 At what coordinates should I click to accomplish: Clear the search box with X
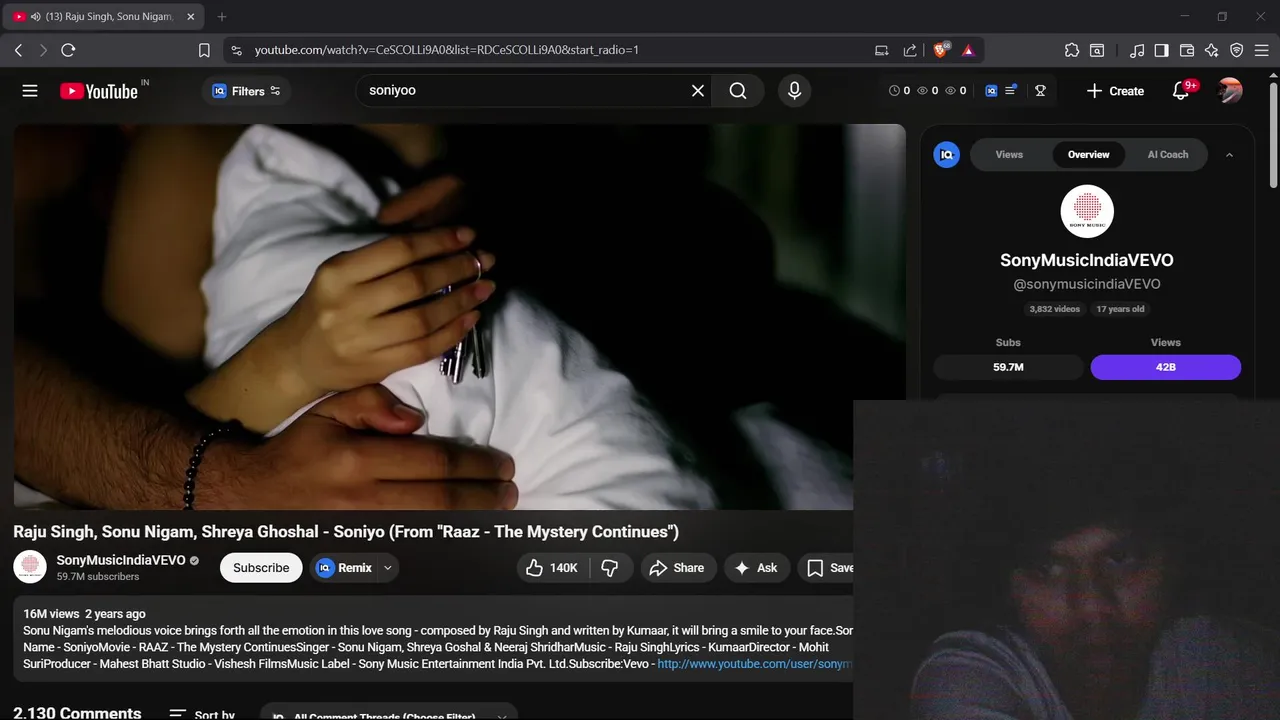(698, 91)
